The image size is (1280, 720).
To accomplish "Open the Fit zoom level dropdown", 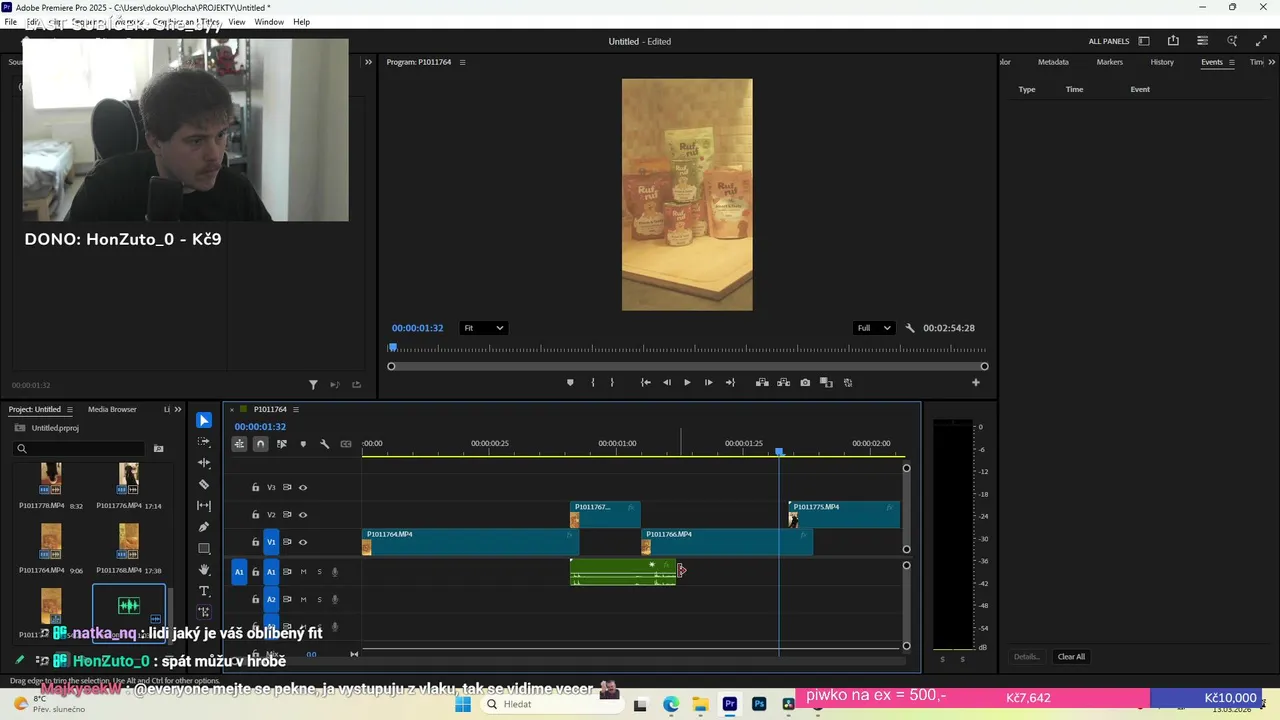I will pos(483,328).
